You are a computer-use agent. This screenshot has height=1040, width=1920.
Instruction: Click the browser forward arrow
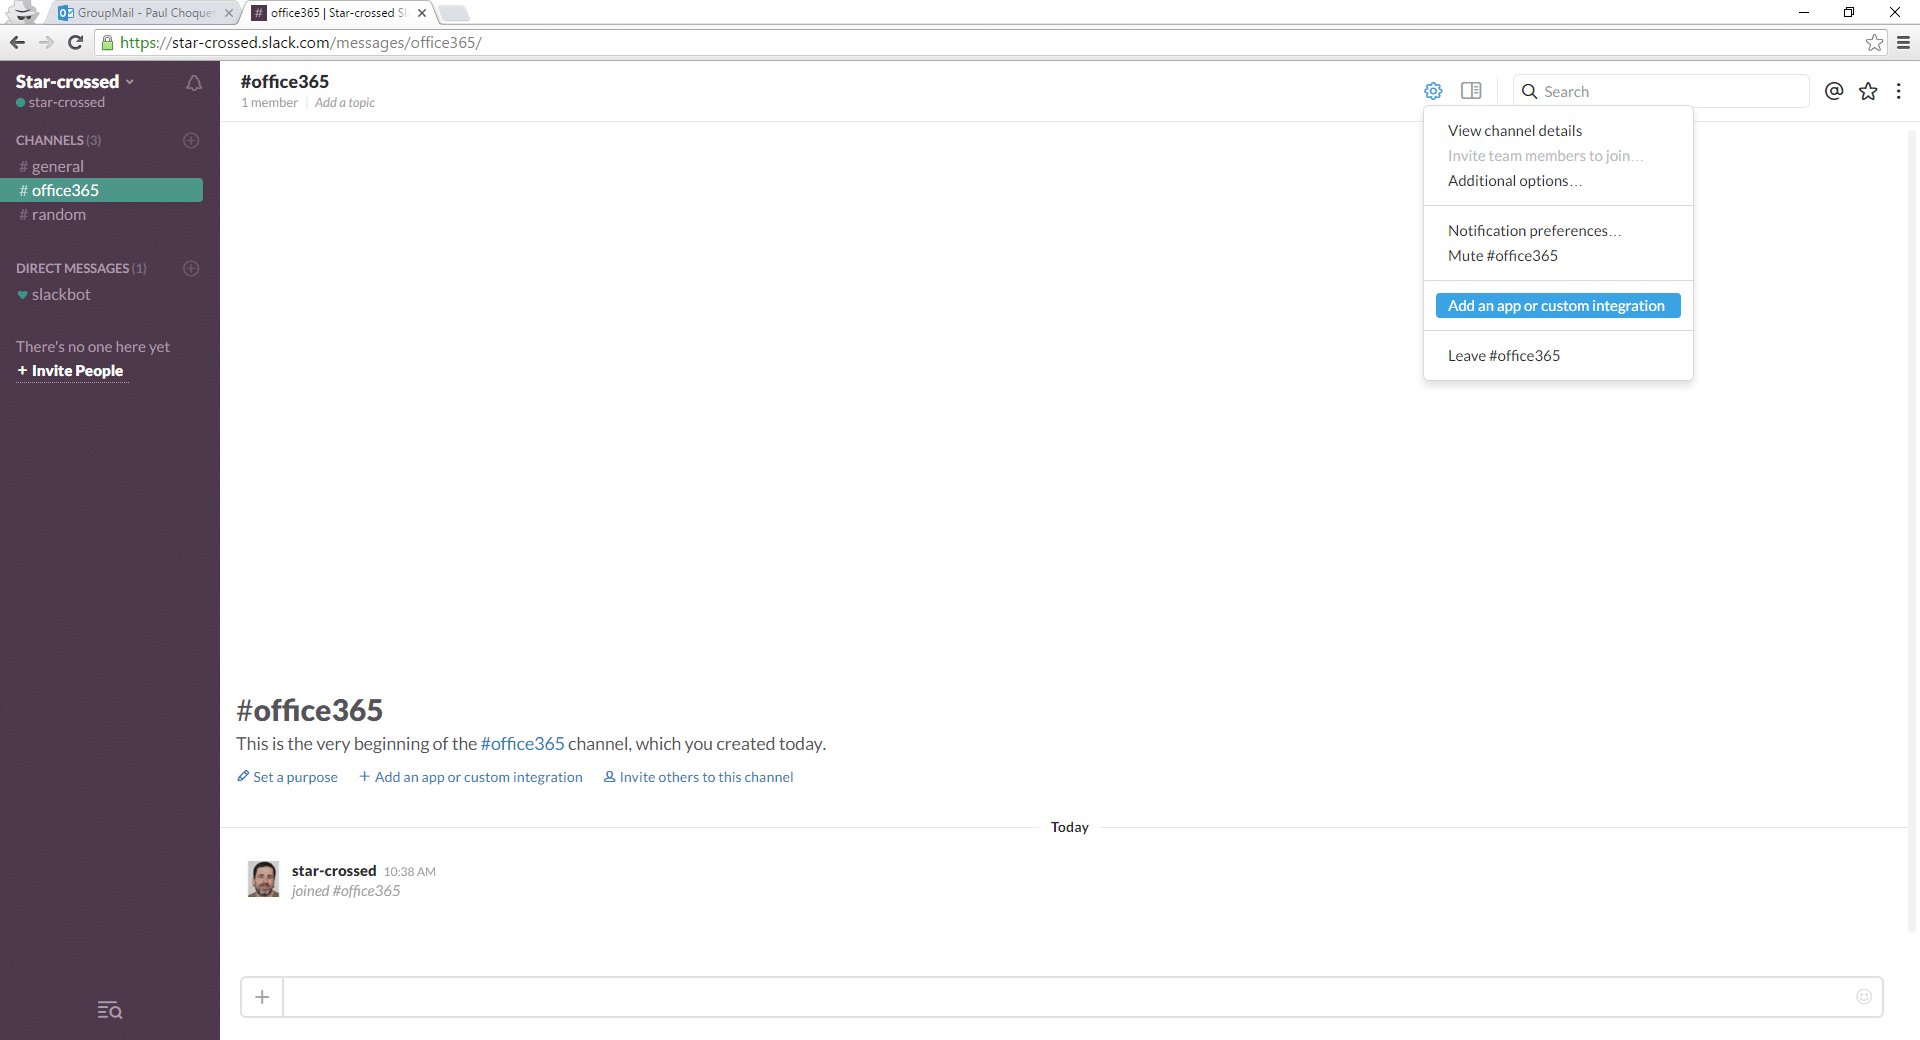46,42
